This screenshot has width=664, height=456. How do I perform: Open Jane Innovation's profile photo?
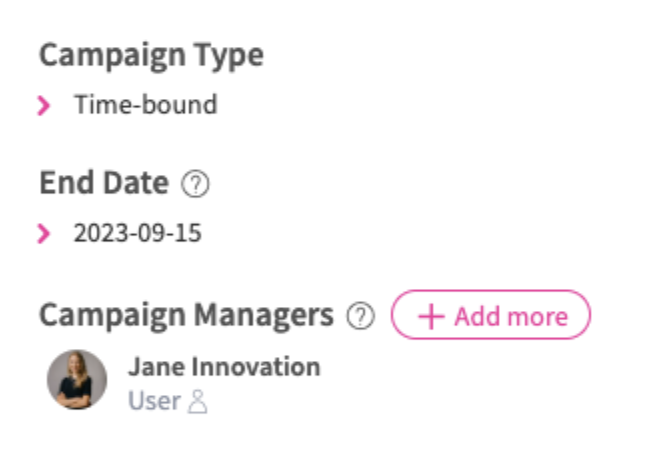(77, 379)
